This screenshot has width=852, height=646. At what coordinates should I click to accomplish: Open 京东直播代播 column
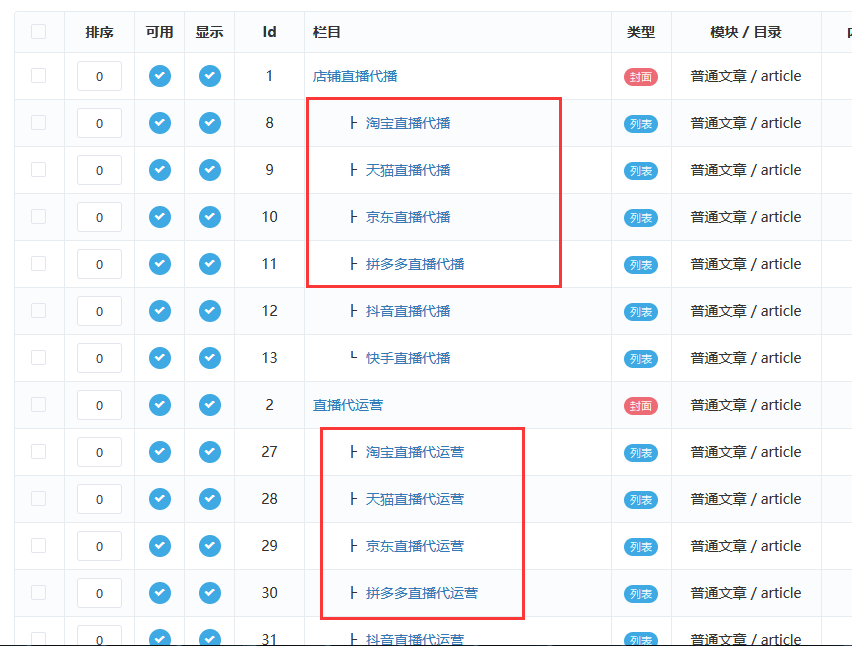tap(408, 217)
